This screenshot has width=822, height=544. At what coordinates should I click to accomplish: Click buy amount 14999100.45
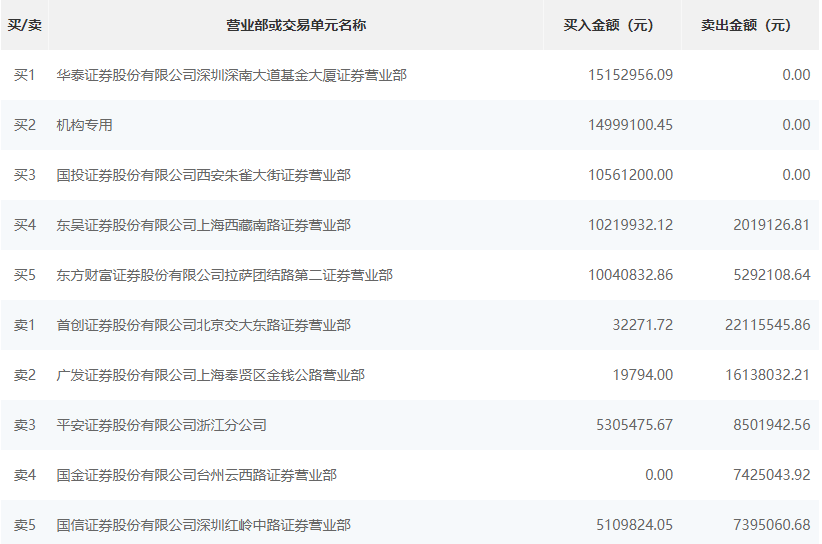pos(630,125)
